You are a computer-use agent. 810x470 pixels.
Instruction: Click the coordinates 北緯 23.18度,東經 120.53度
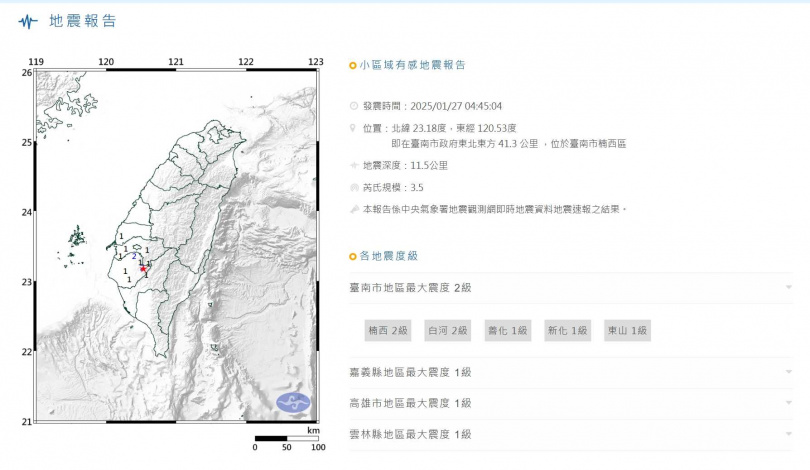pos(454,128)
